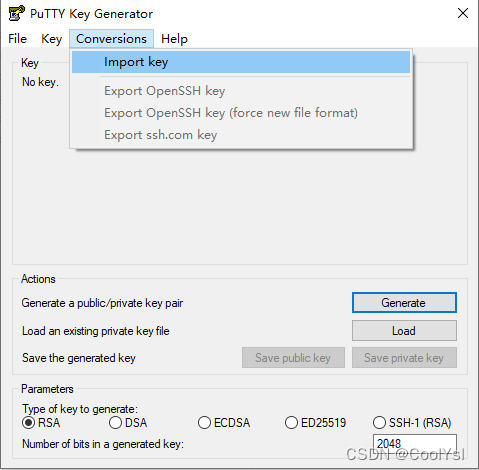Screen dimensions: 479x470
Task: Click the Save private key button
Action: pos(404,358)
